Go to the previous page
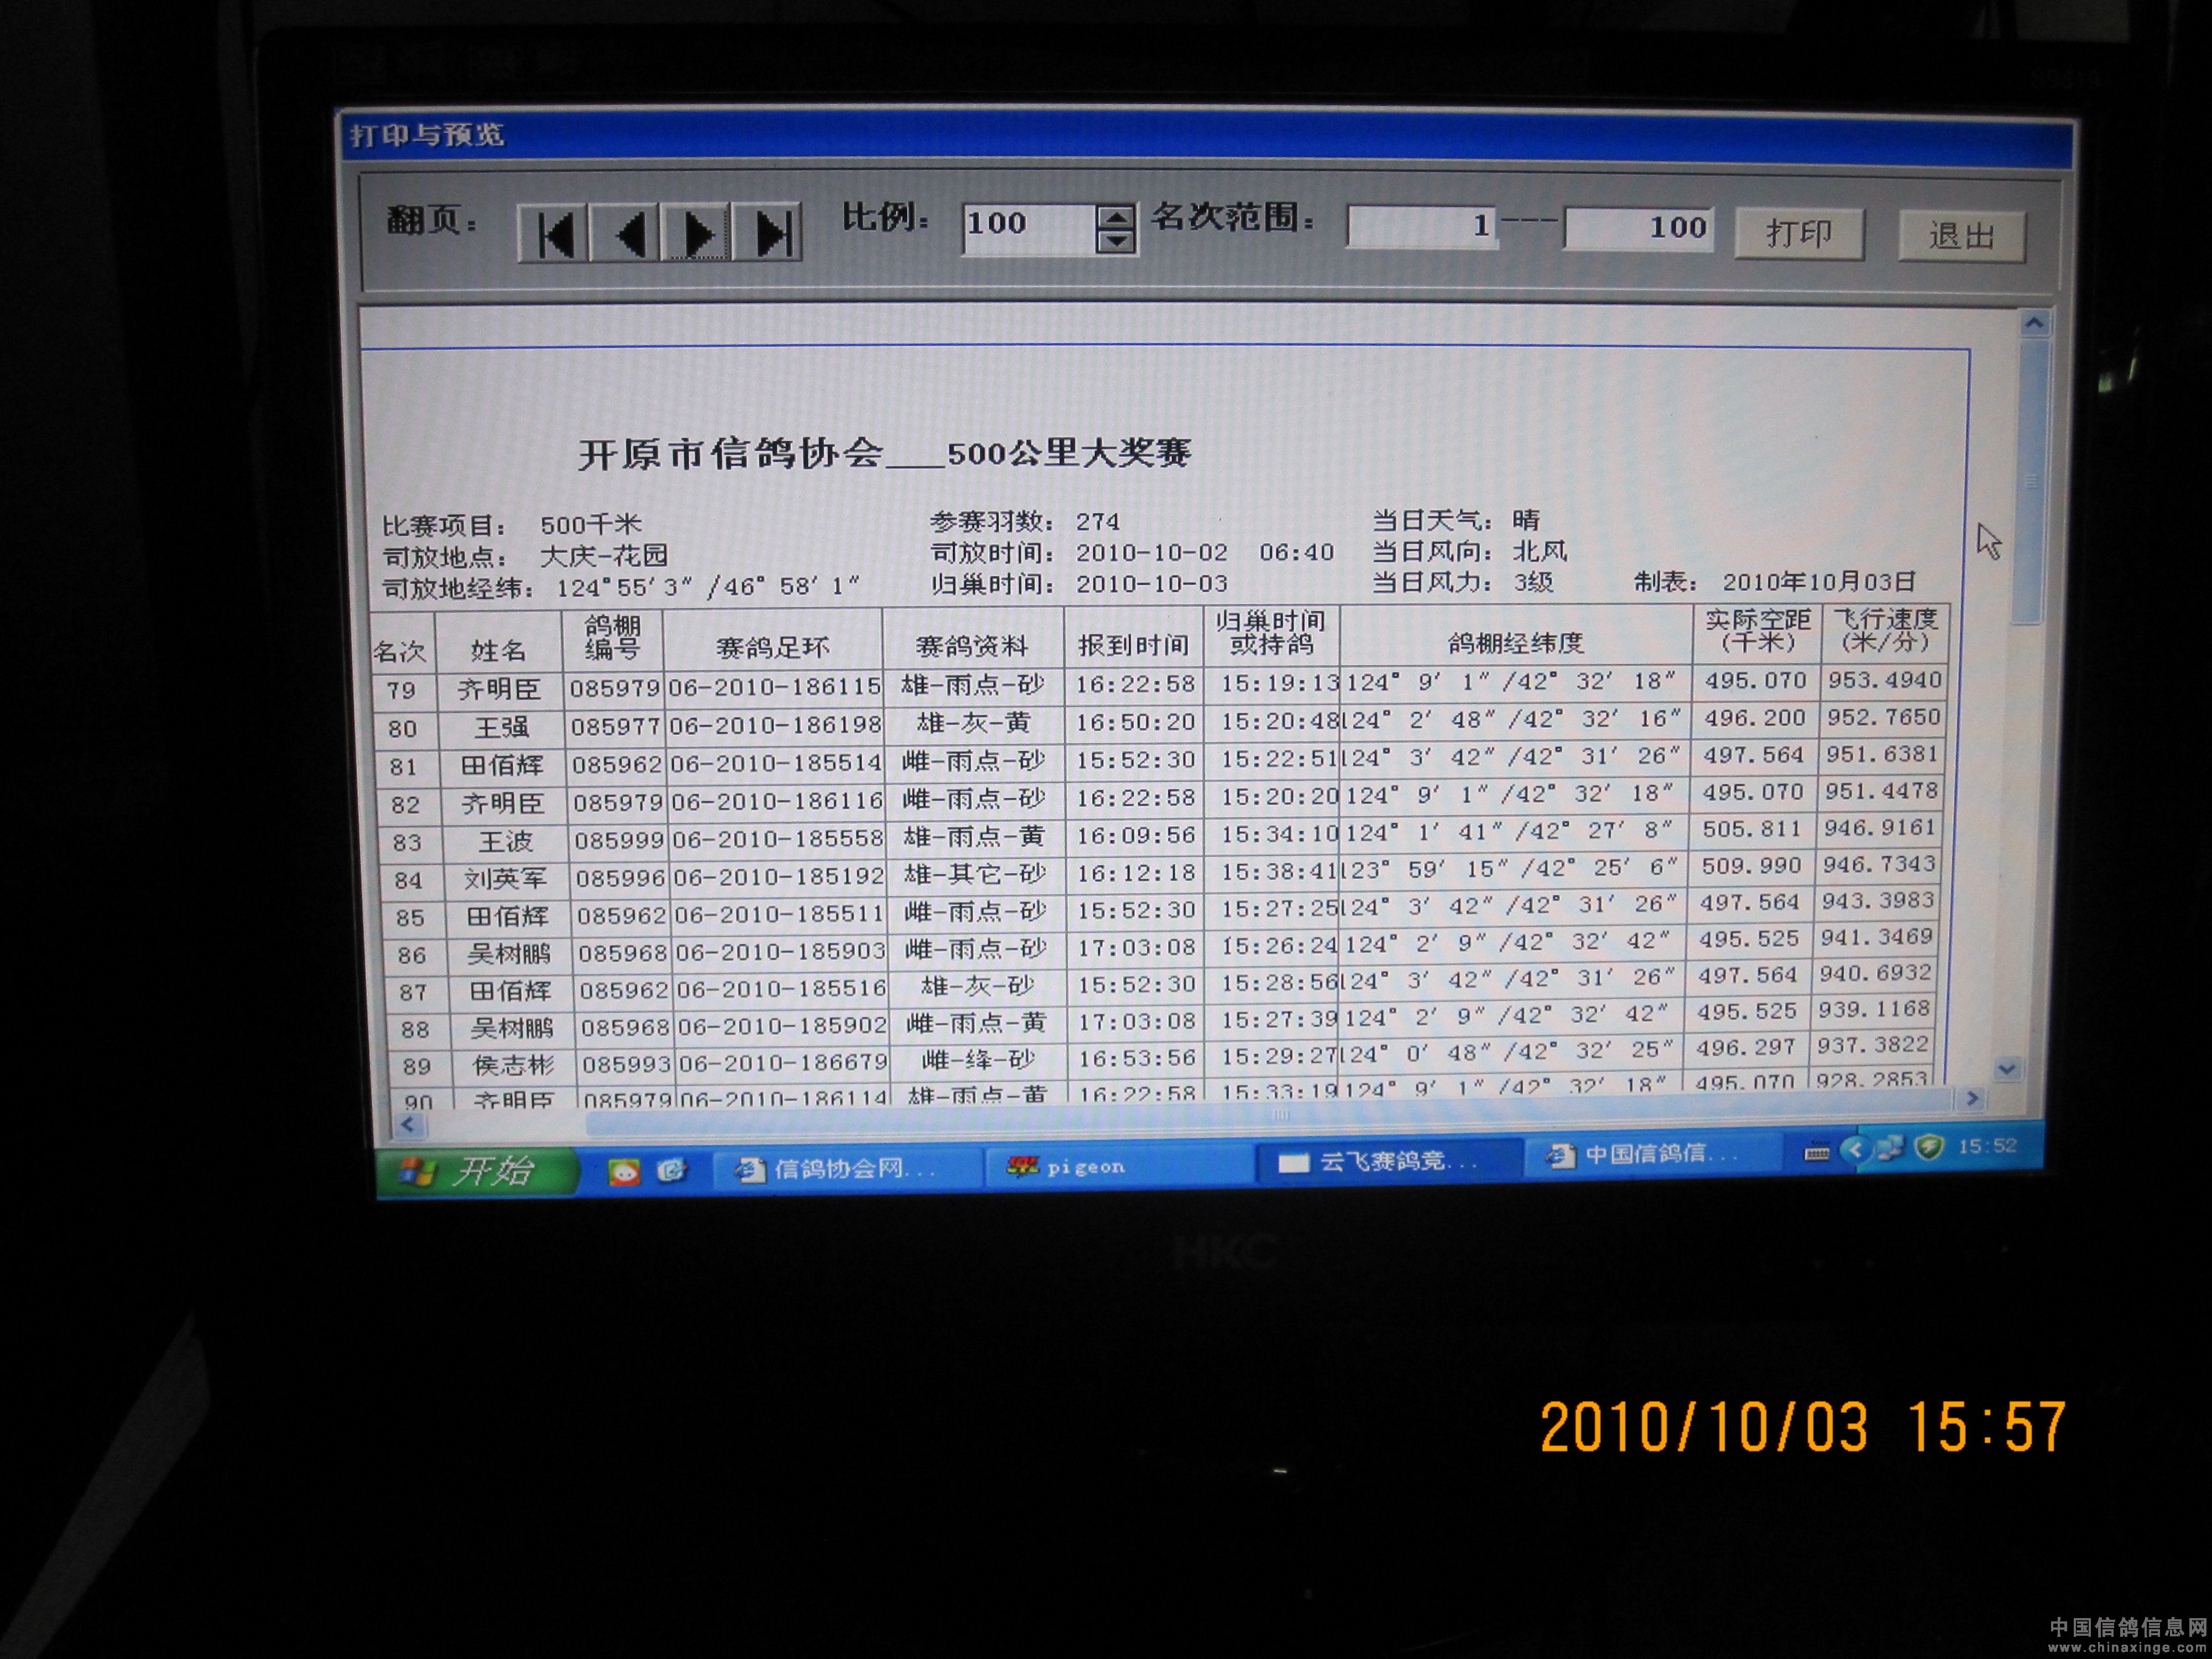Image resolution: width=2212 pixels, height=1659 pixels. pos(625,234)
